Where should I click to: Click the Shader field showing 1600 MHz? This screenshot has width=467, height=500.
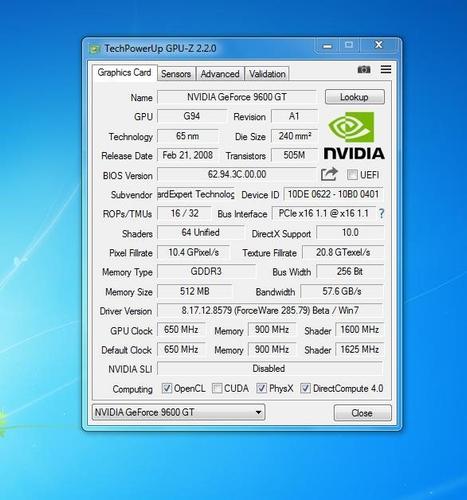point(360,330)
